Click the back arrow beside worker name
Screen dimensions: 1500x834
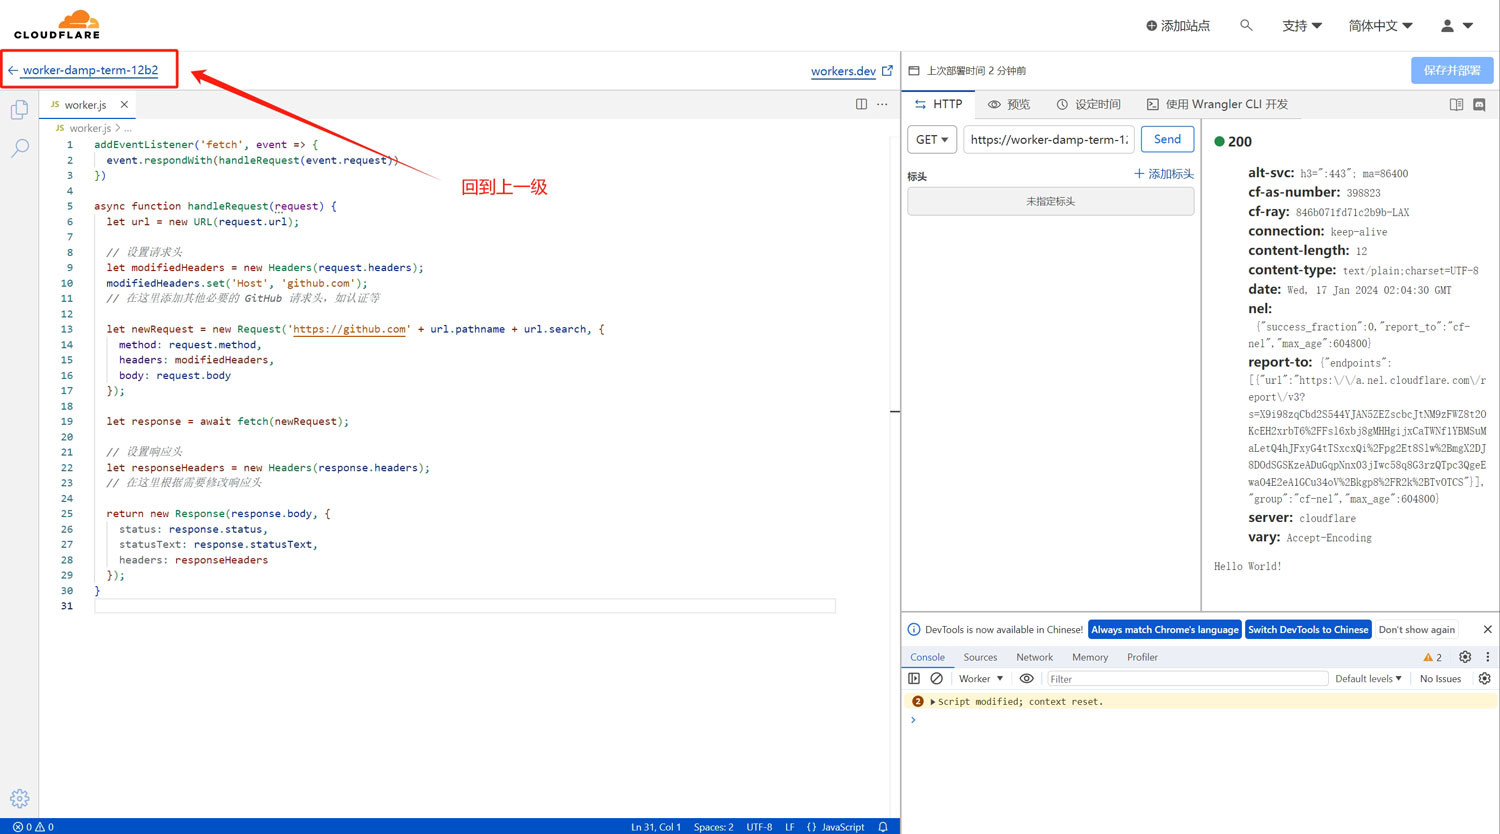(x=13, y=70)
